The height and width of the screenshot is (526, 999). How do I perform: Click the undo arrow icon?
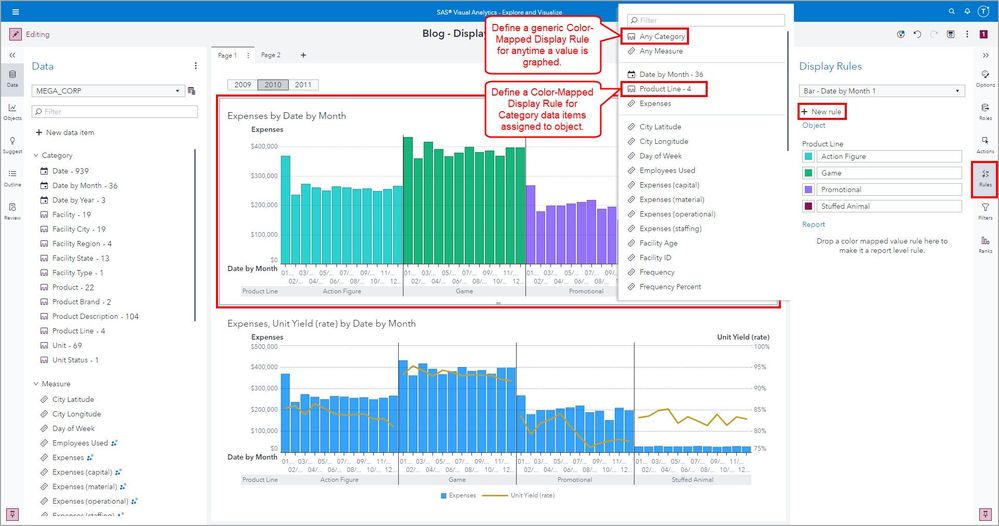[917, 34]
